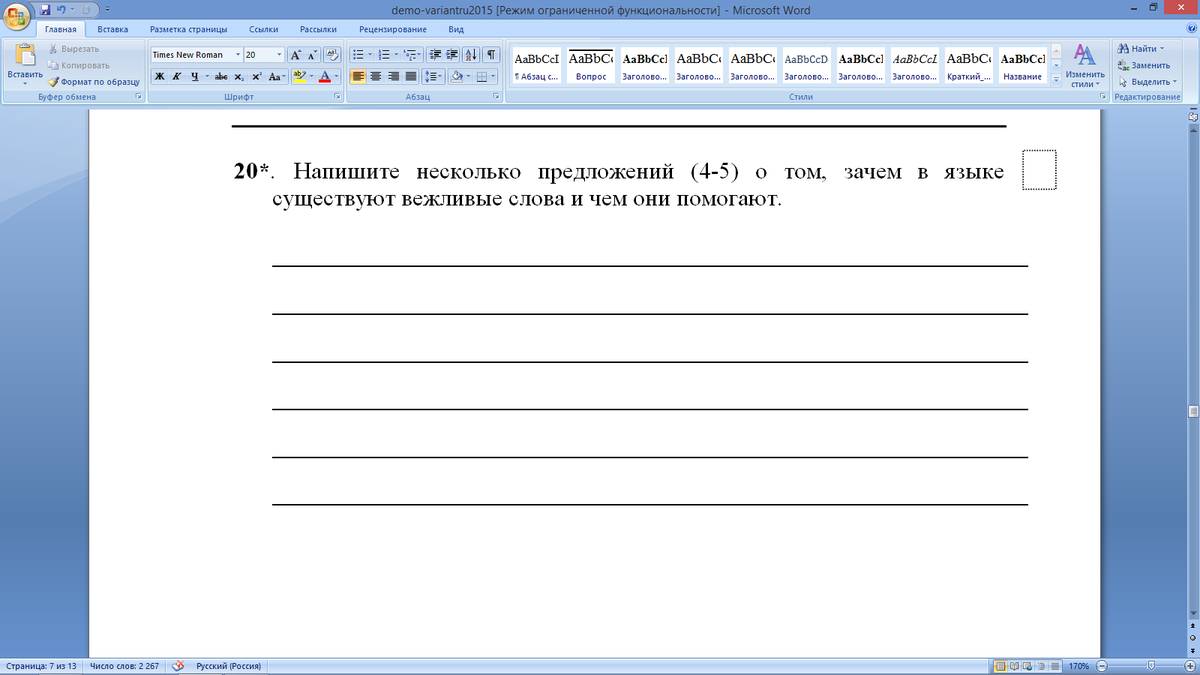This screenshot has height=675, width=1200.
Task: Click the Increase Indent icon
Action: (452, 55)
